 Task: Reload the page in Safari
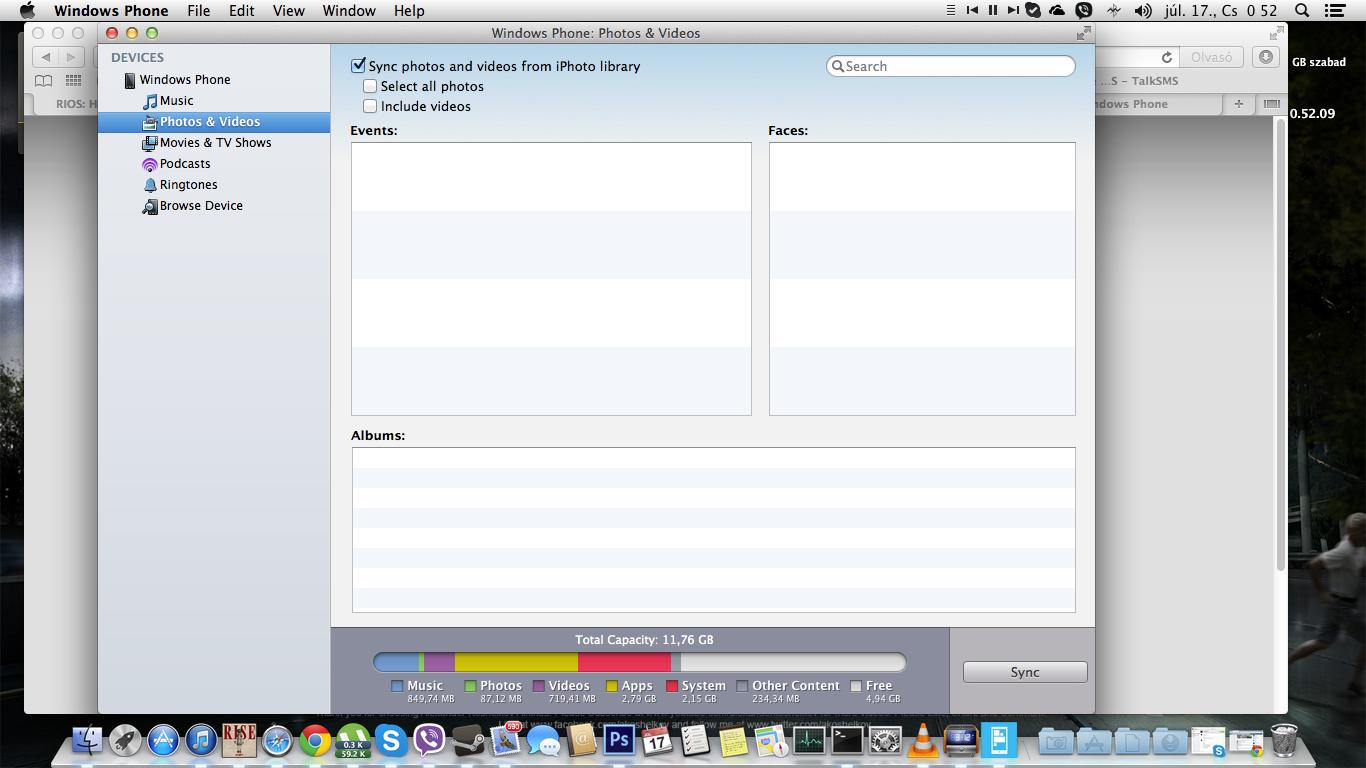pyautogui.click(x=1166, y=57)
